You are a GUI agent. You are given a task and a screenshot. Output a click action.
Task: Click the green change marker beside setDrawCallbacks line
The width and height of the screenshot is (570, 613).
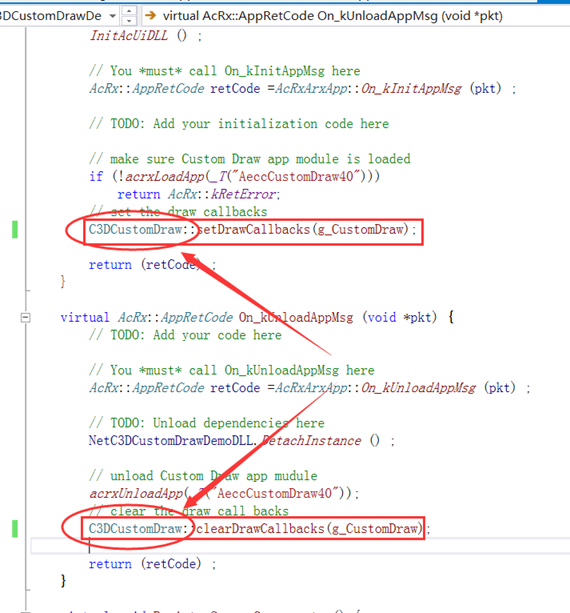click(15, 229)
